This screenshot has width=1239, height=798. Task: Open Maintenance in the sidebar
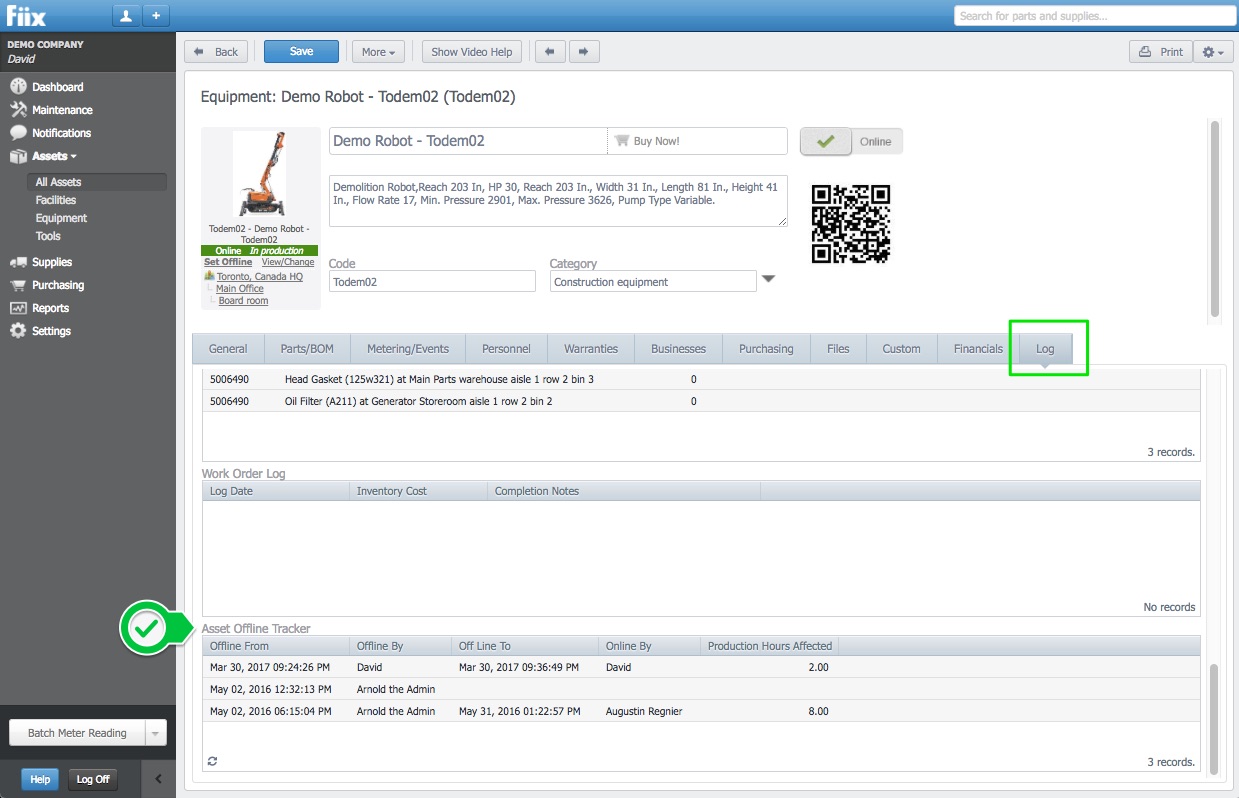coord(62,110)
